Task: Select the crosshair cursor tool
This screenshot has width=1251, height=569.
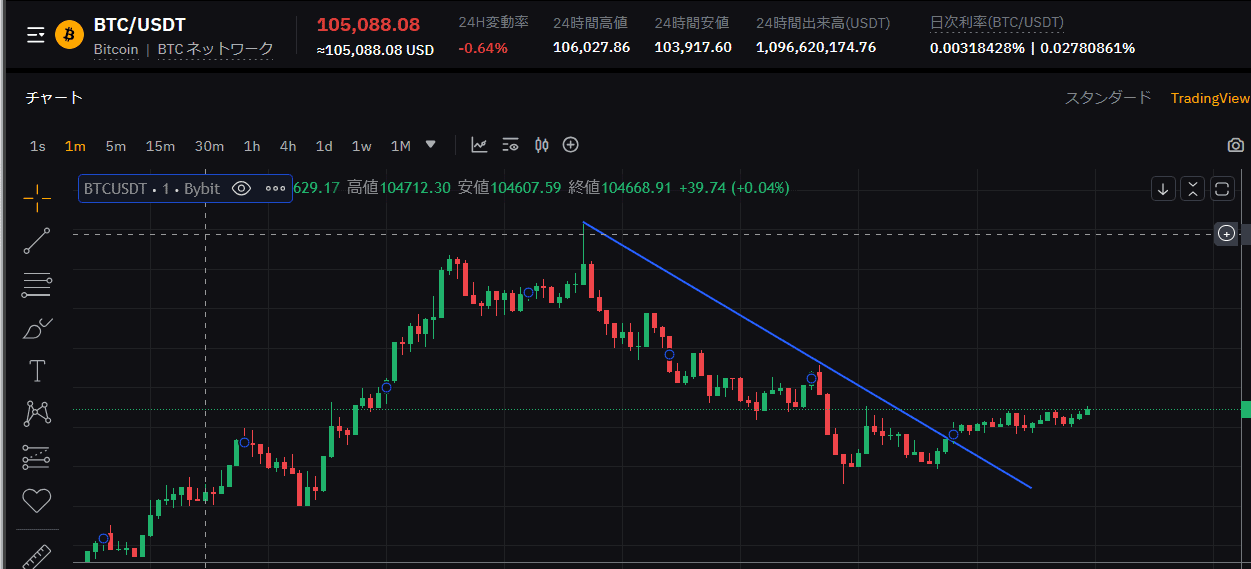Action: 37,198
